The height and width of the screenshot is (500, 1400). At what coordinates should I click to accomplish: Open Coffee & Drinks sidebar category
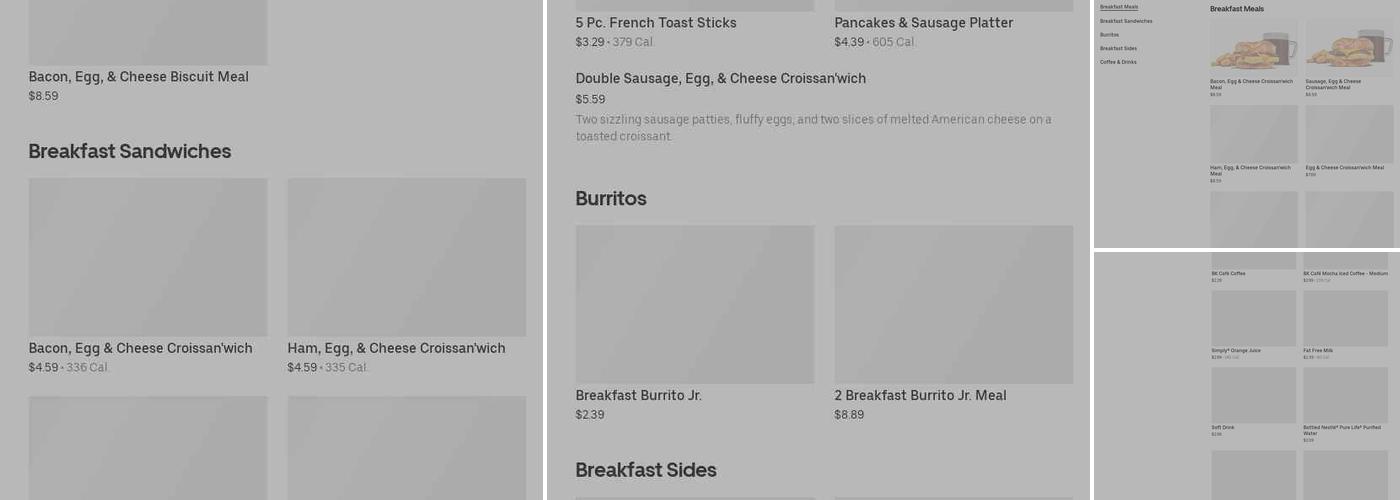coord(1118,62)
